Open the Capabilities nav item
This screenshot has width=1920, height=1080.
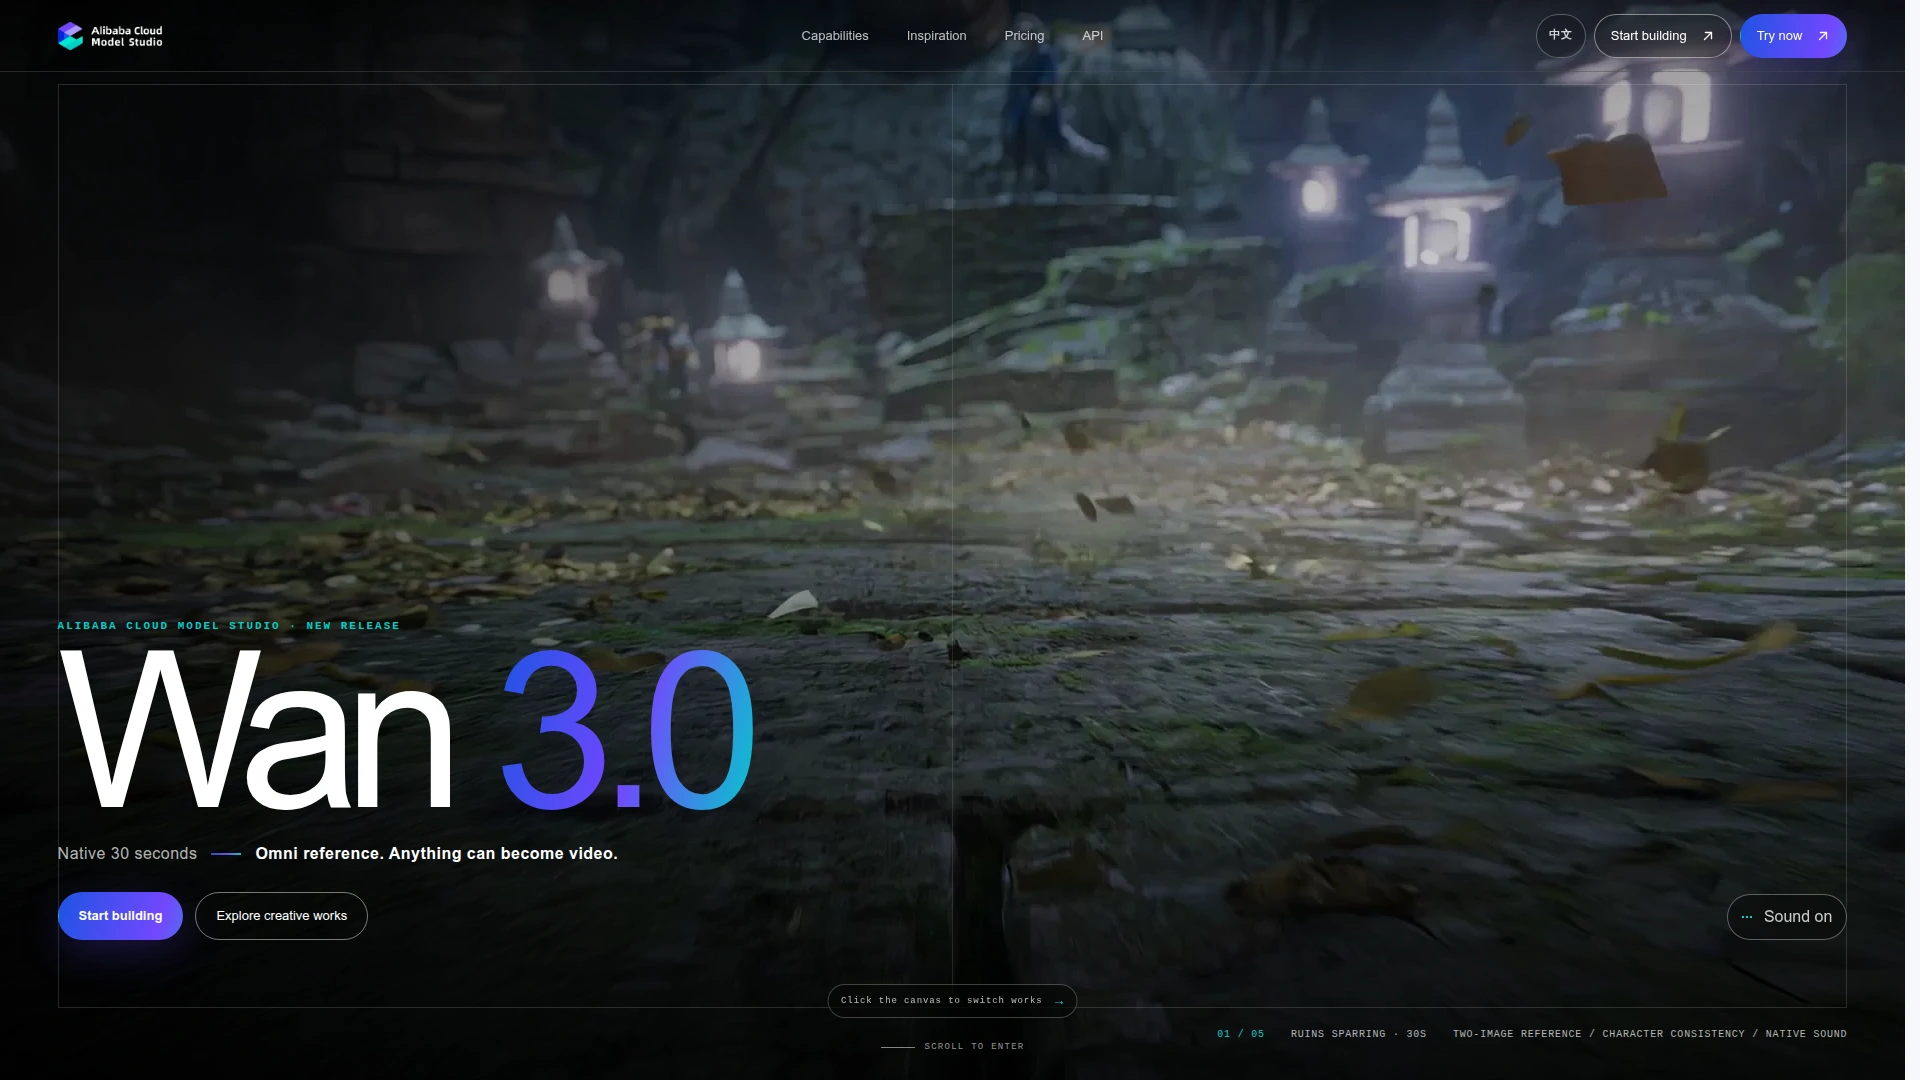point(835,36)
